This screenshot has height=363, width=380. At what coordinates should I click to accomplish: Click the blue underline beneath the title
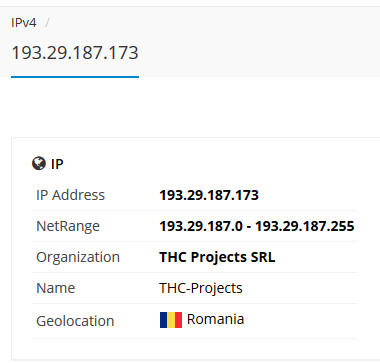(x=75, y=77)
